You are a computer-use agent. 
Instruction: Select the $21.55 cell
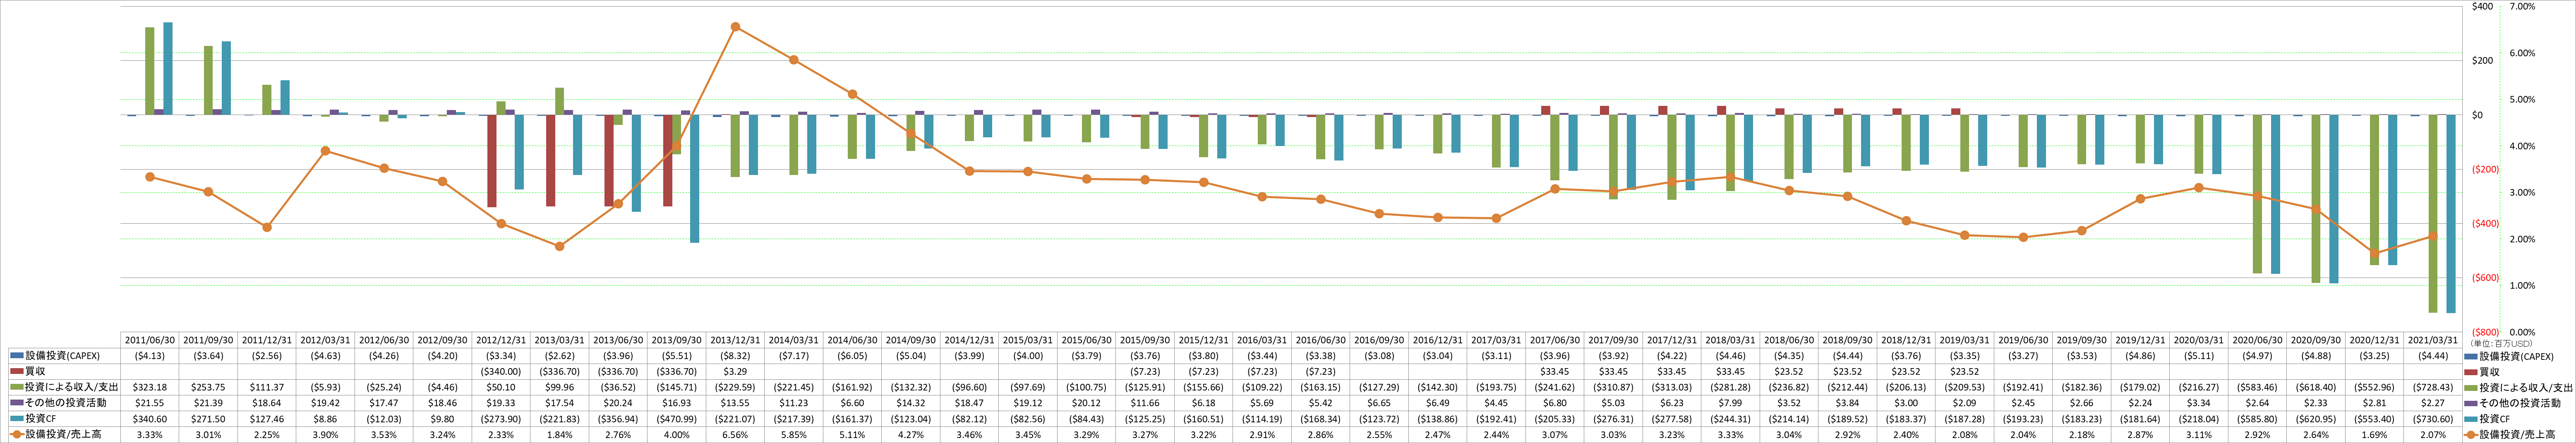150,403
